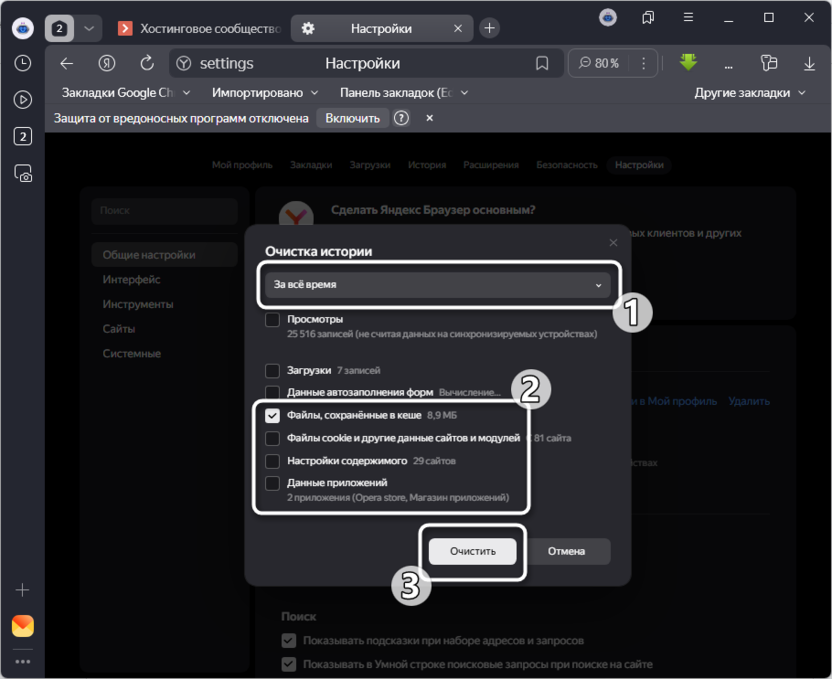Check the Просмотры checkbox
Image resolution: width=832 pixels, height=679 pixels.
pos(272,319)
